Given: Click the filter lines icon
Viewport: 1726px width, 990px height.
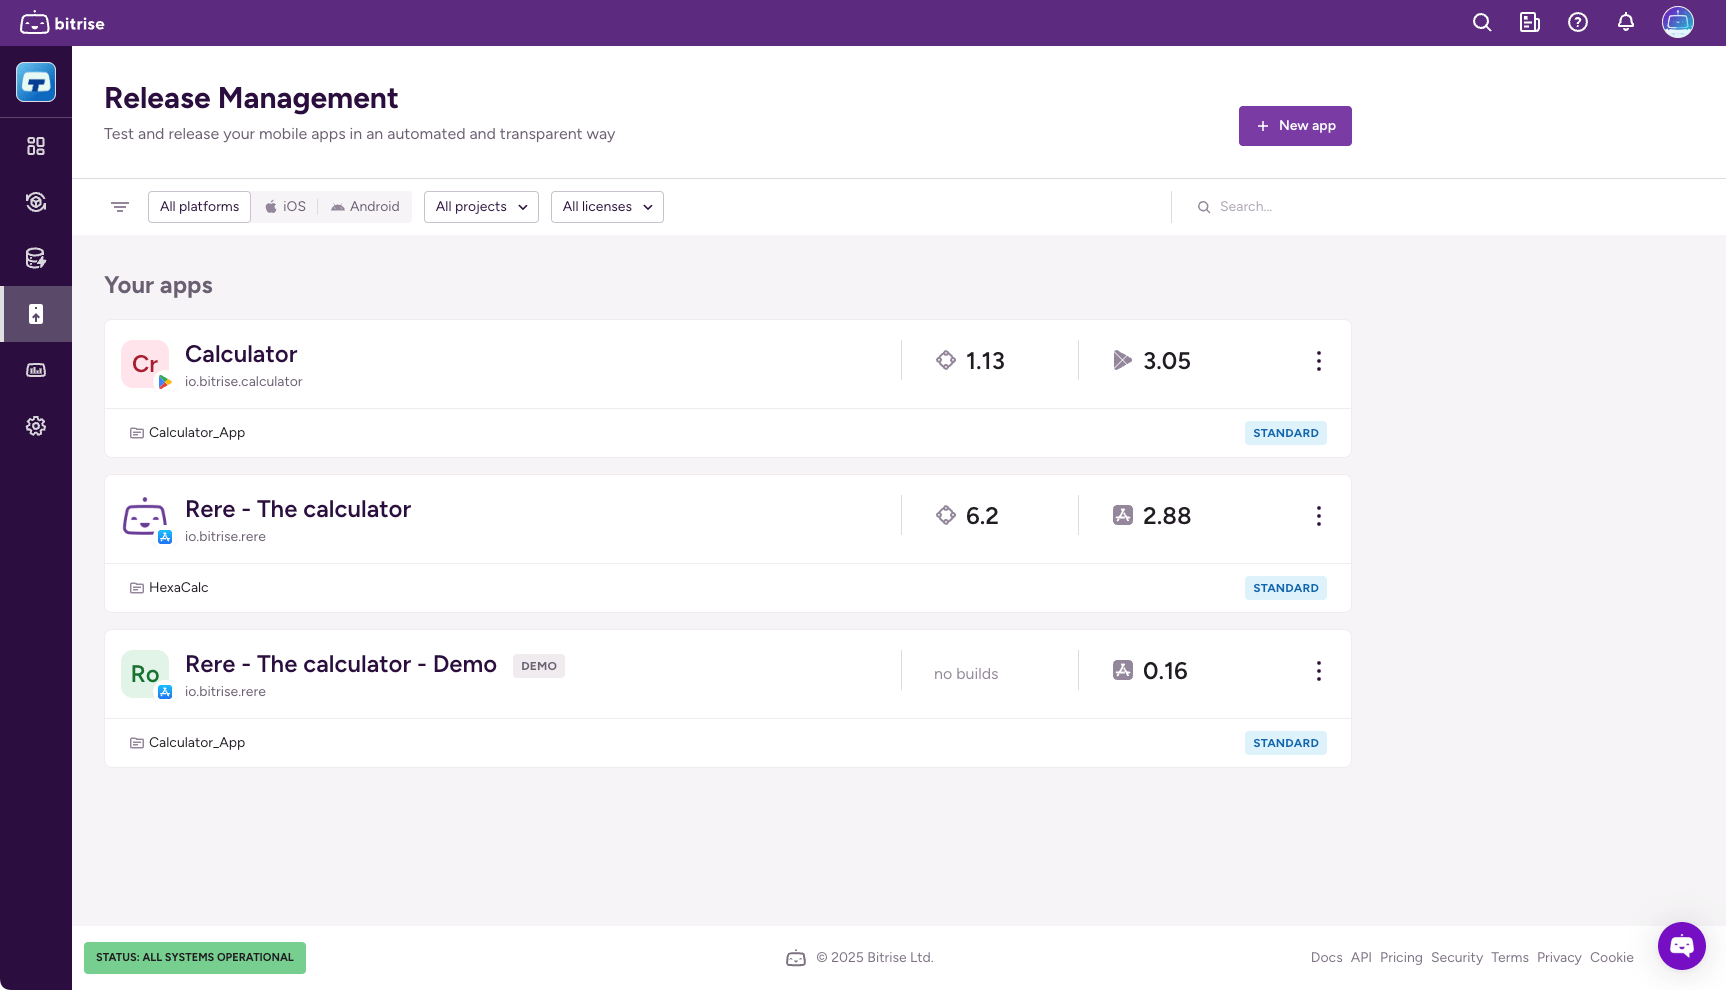Looking at the screenshot, I should (120, 207).
